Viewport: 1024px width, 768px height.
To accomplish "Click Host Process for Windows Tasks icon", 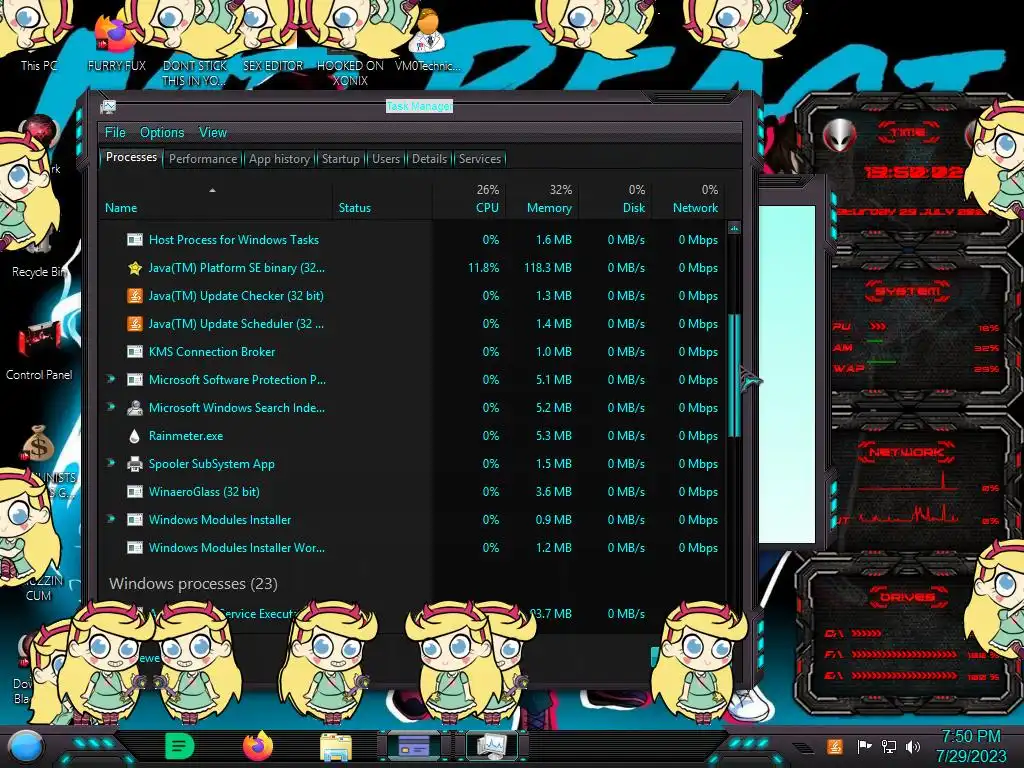I will click(135, 240).
